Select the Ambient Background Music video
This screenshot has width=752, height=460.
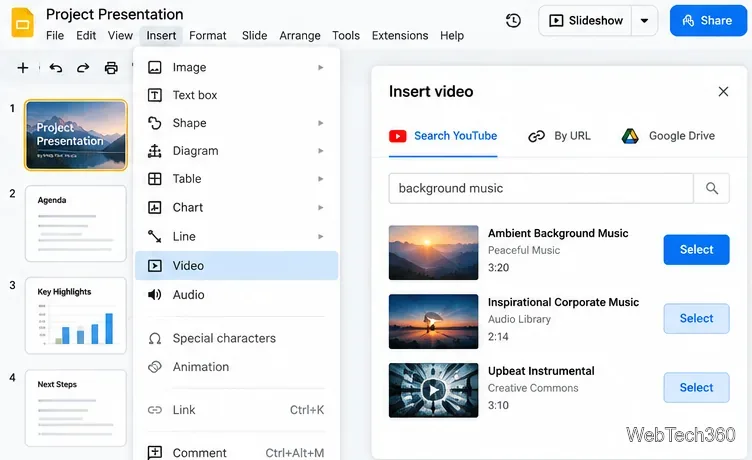click(696, 249)
